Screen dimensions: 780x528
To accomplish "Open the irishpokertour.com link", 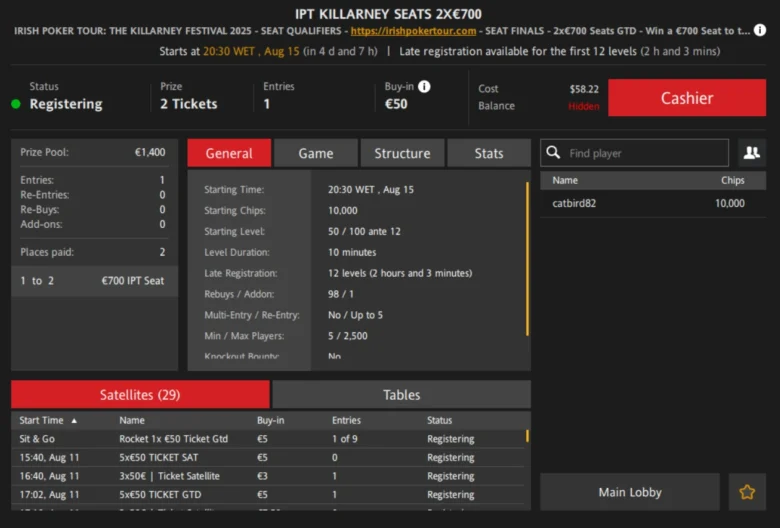I will [413, 31].
